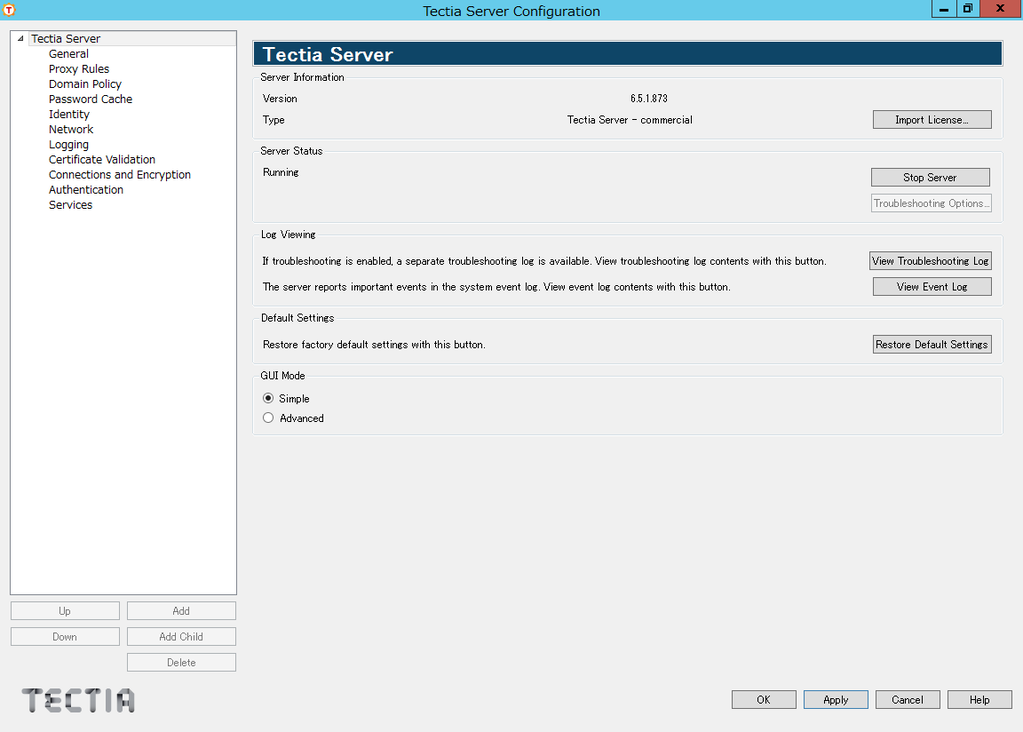1023x732 pixels.
Task: Select Tectia Server root tree item
Action: (x=66, y=38)
